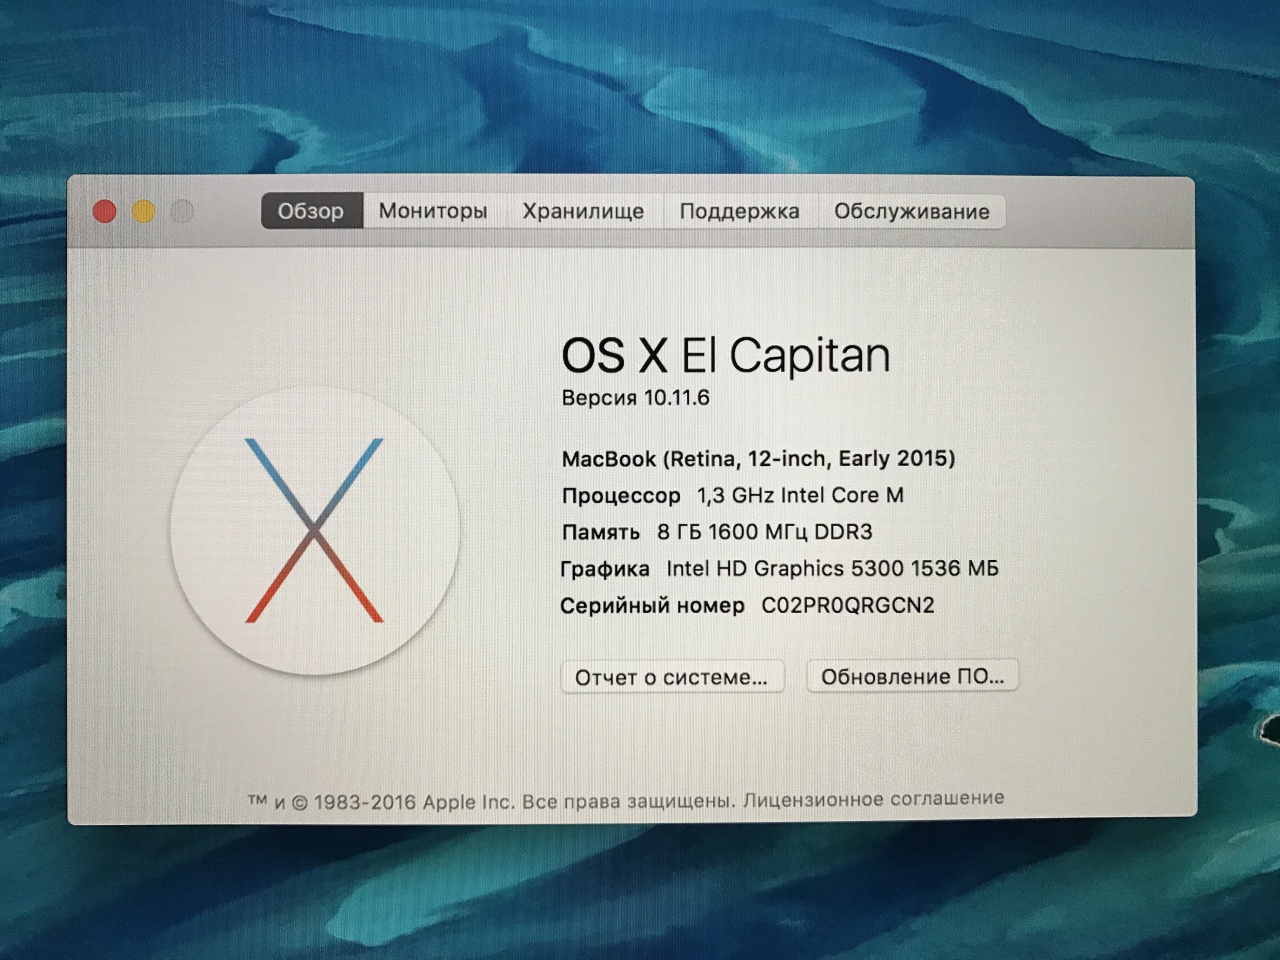Image resolution: width=1280 pixels, height=960 pixels.
Task: Click the MacBook Retina 12-inch model name
Action: 758,459
